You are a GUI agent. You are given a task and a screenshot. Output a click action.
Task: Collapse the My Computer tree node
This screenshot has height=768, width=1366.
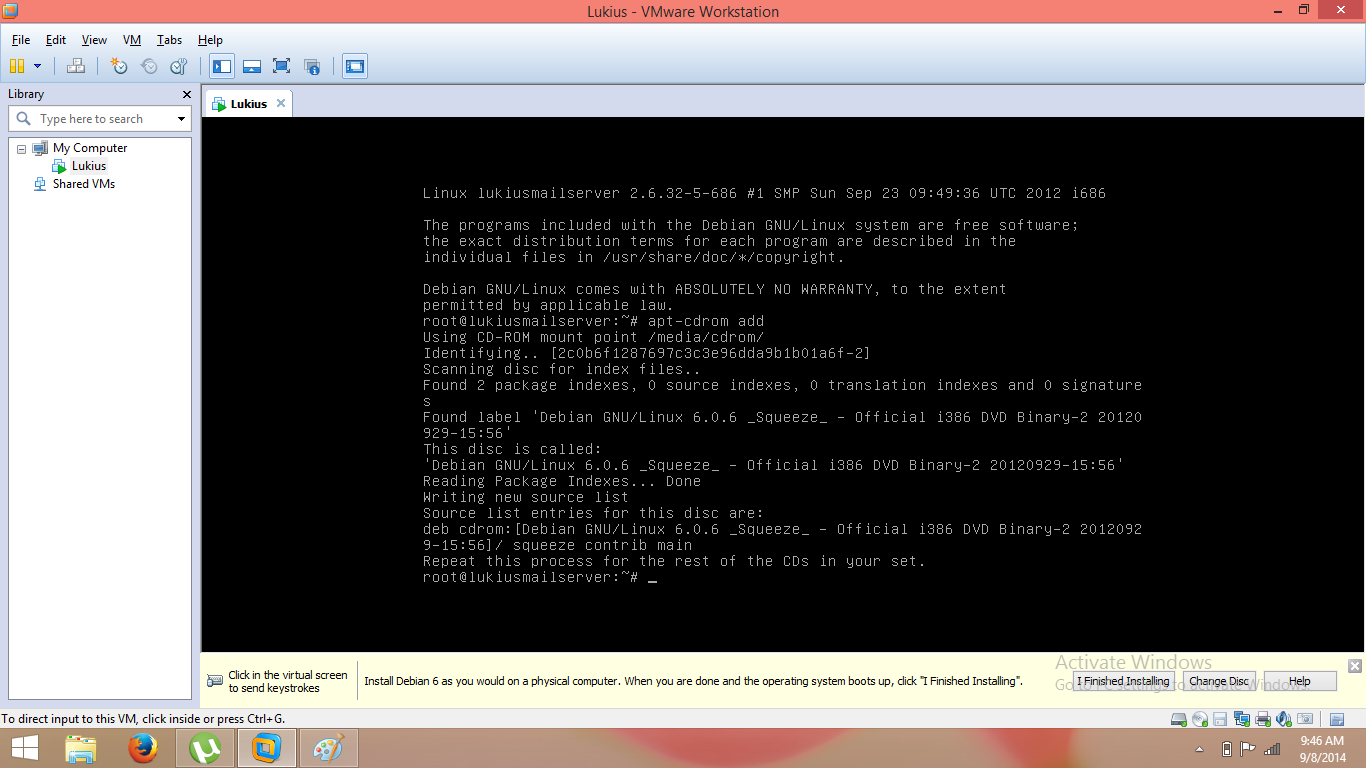click(x=21, y=148)
